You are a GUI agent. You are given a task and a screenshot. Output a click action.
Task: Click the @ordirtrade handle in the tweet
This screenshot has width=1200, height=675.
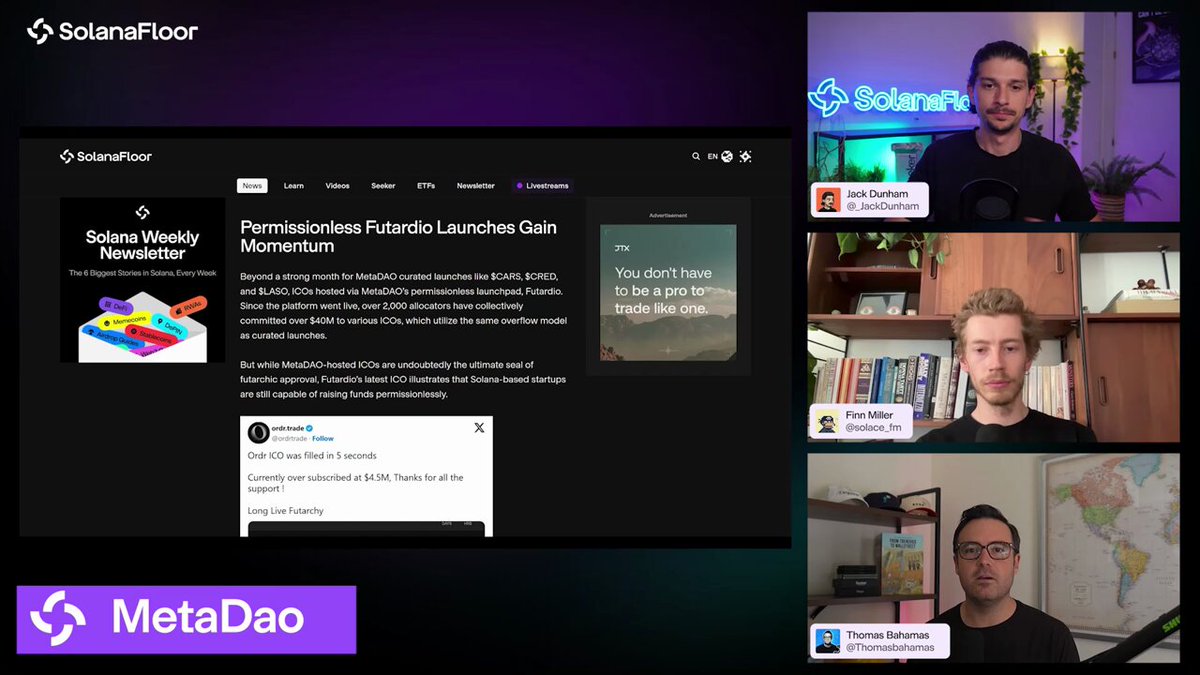[289, 439]
